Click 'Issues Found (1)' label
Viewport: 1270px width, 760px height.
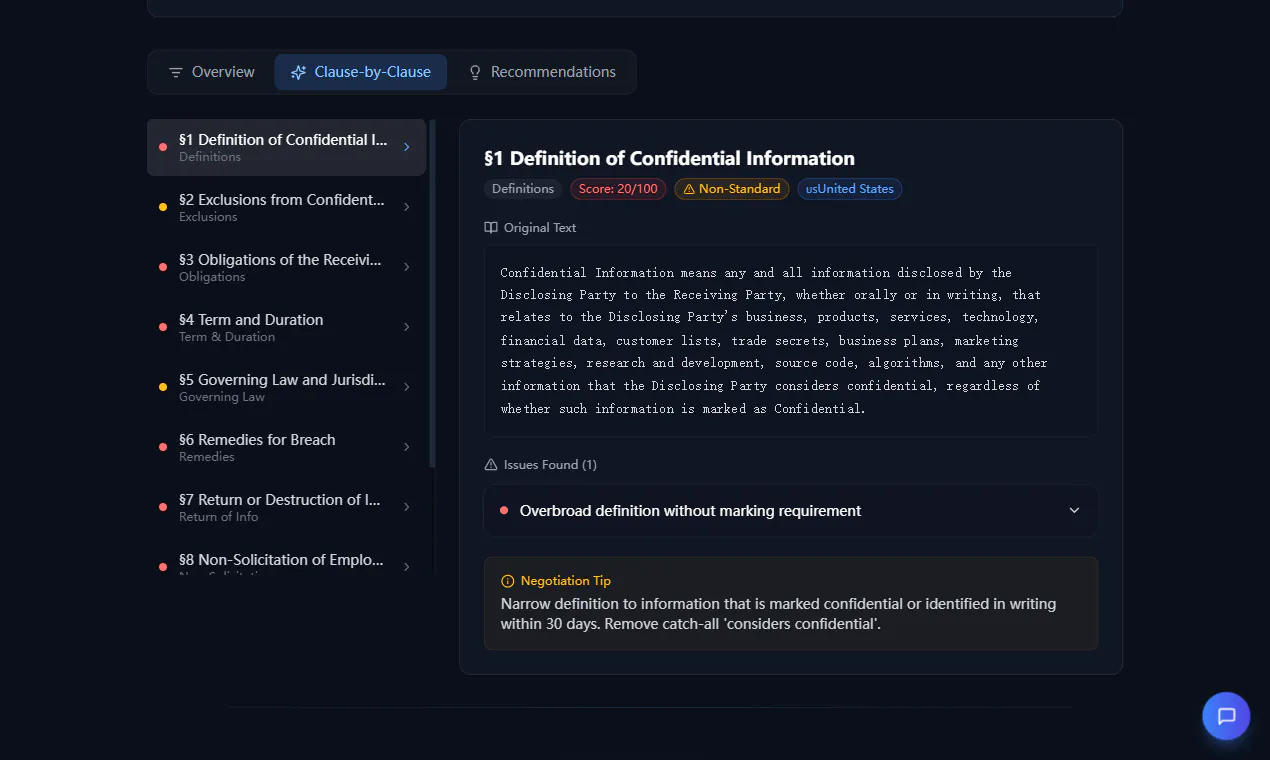[550, 464]
